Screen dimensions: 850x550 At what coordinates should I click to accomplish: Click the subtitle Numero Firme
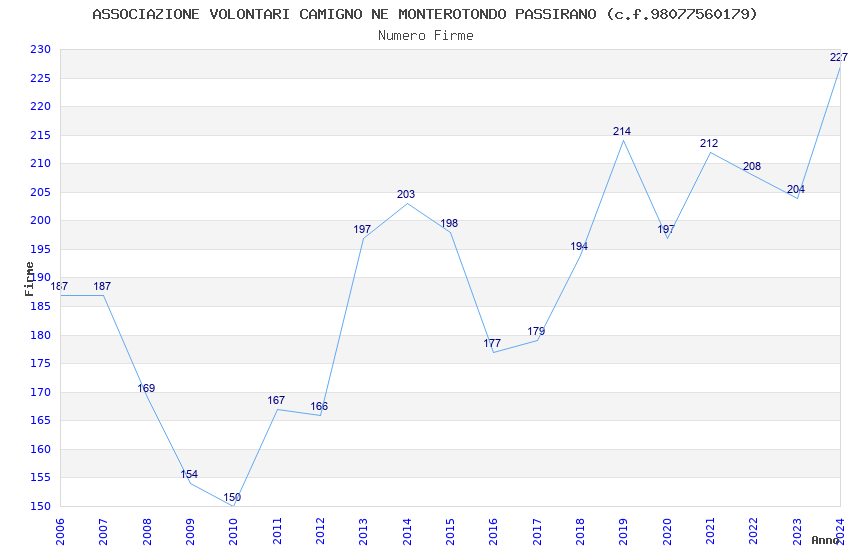(426, 36)
